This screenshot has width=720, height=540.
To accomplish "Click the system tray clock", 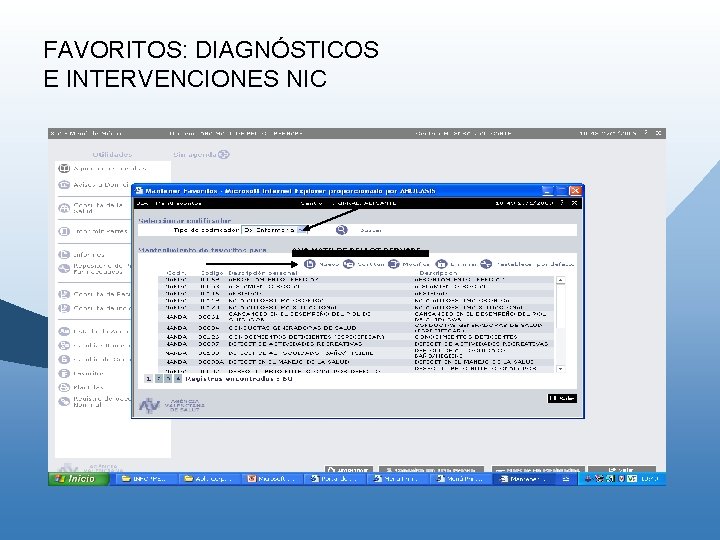I will click(650, 479).
